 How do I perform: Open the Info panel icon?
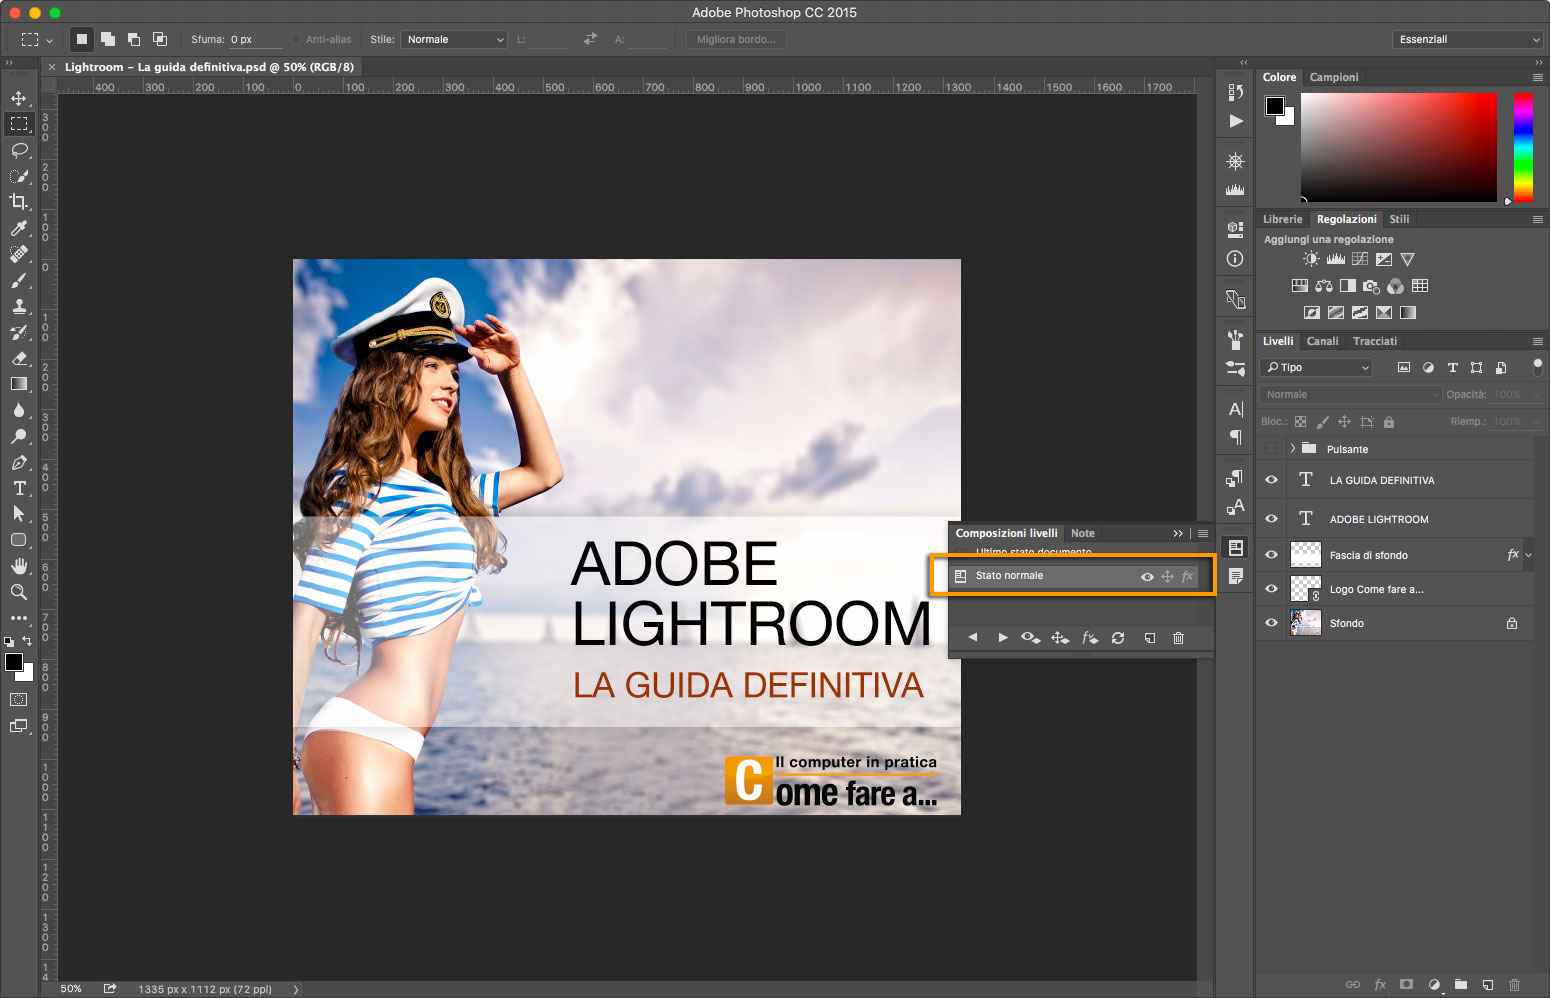[1236, 258]
